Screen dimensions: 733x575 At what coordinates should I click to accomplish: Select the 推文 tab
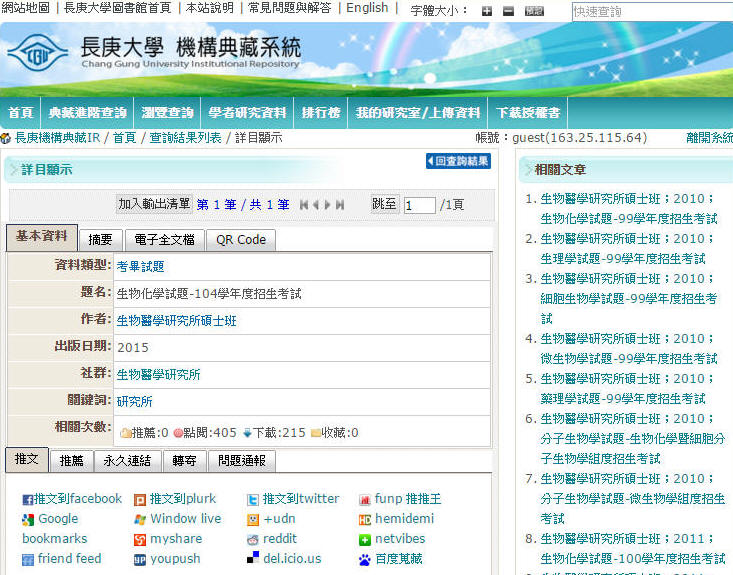coord(27,460)
